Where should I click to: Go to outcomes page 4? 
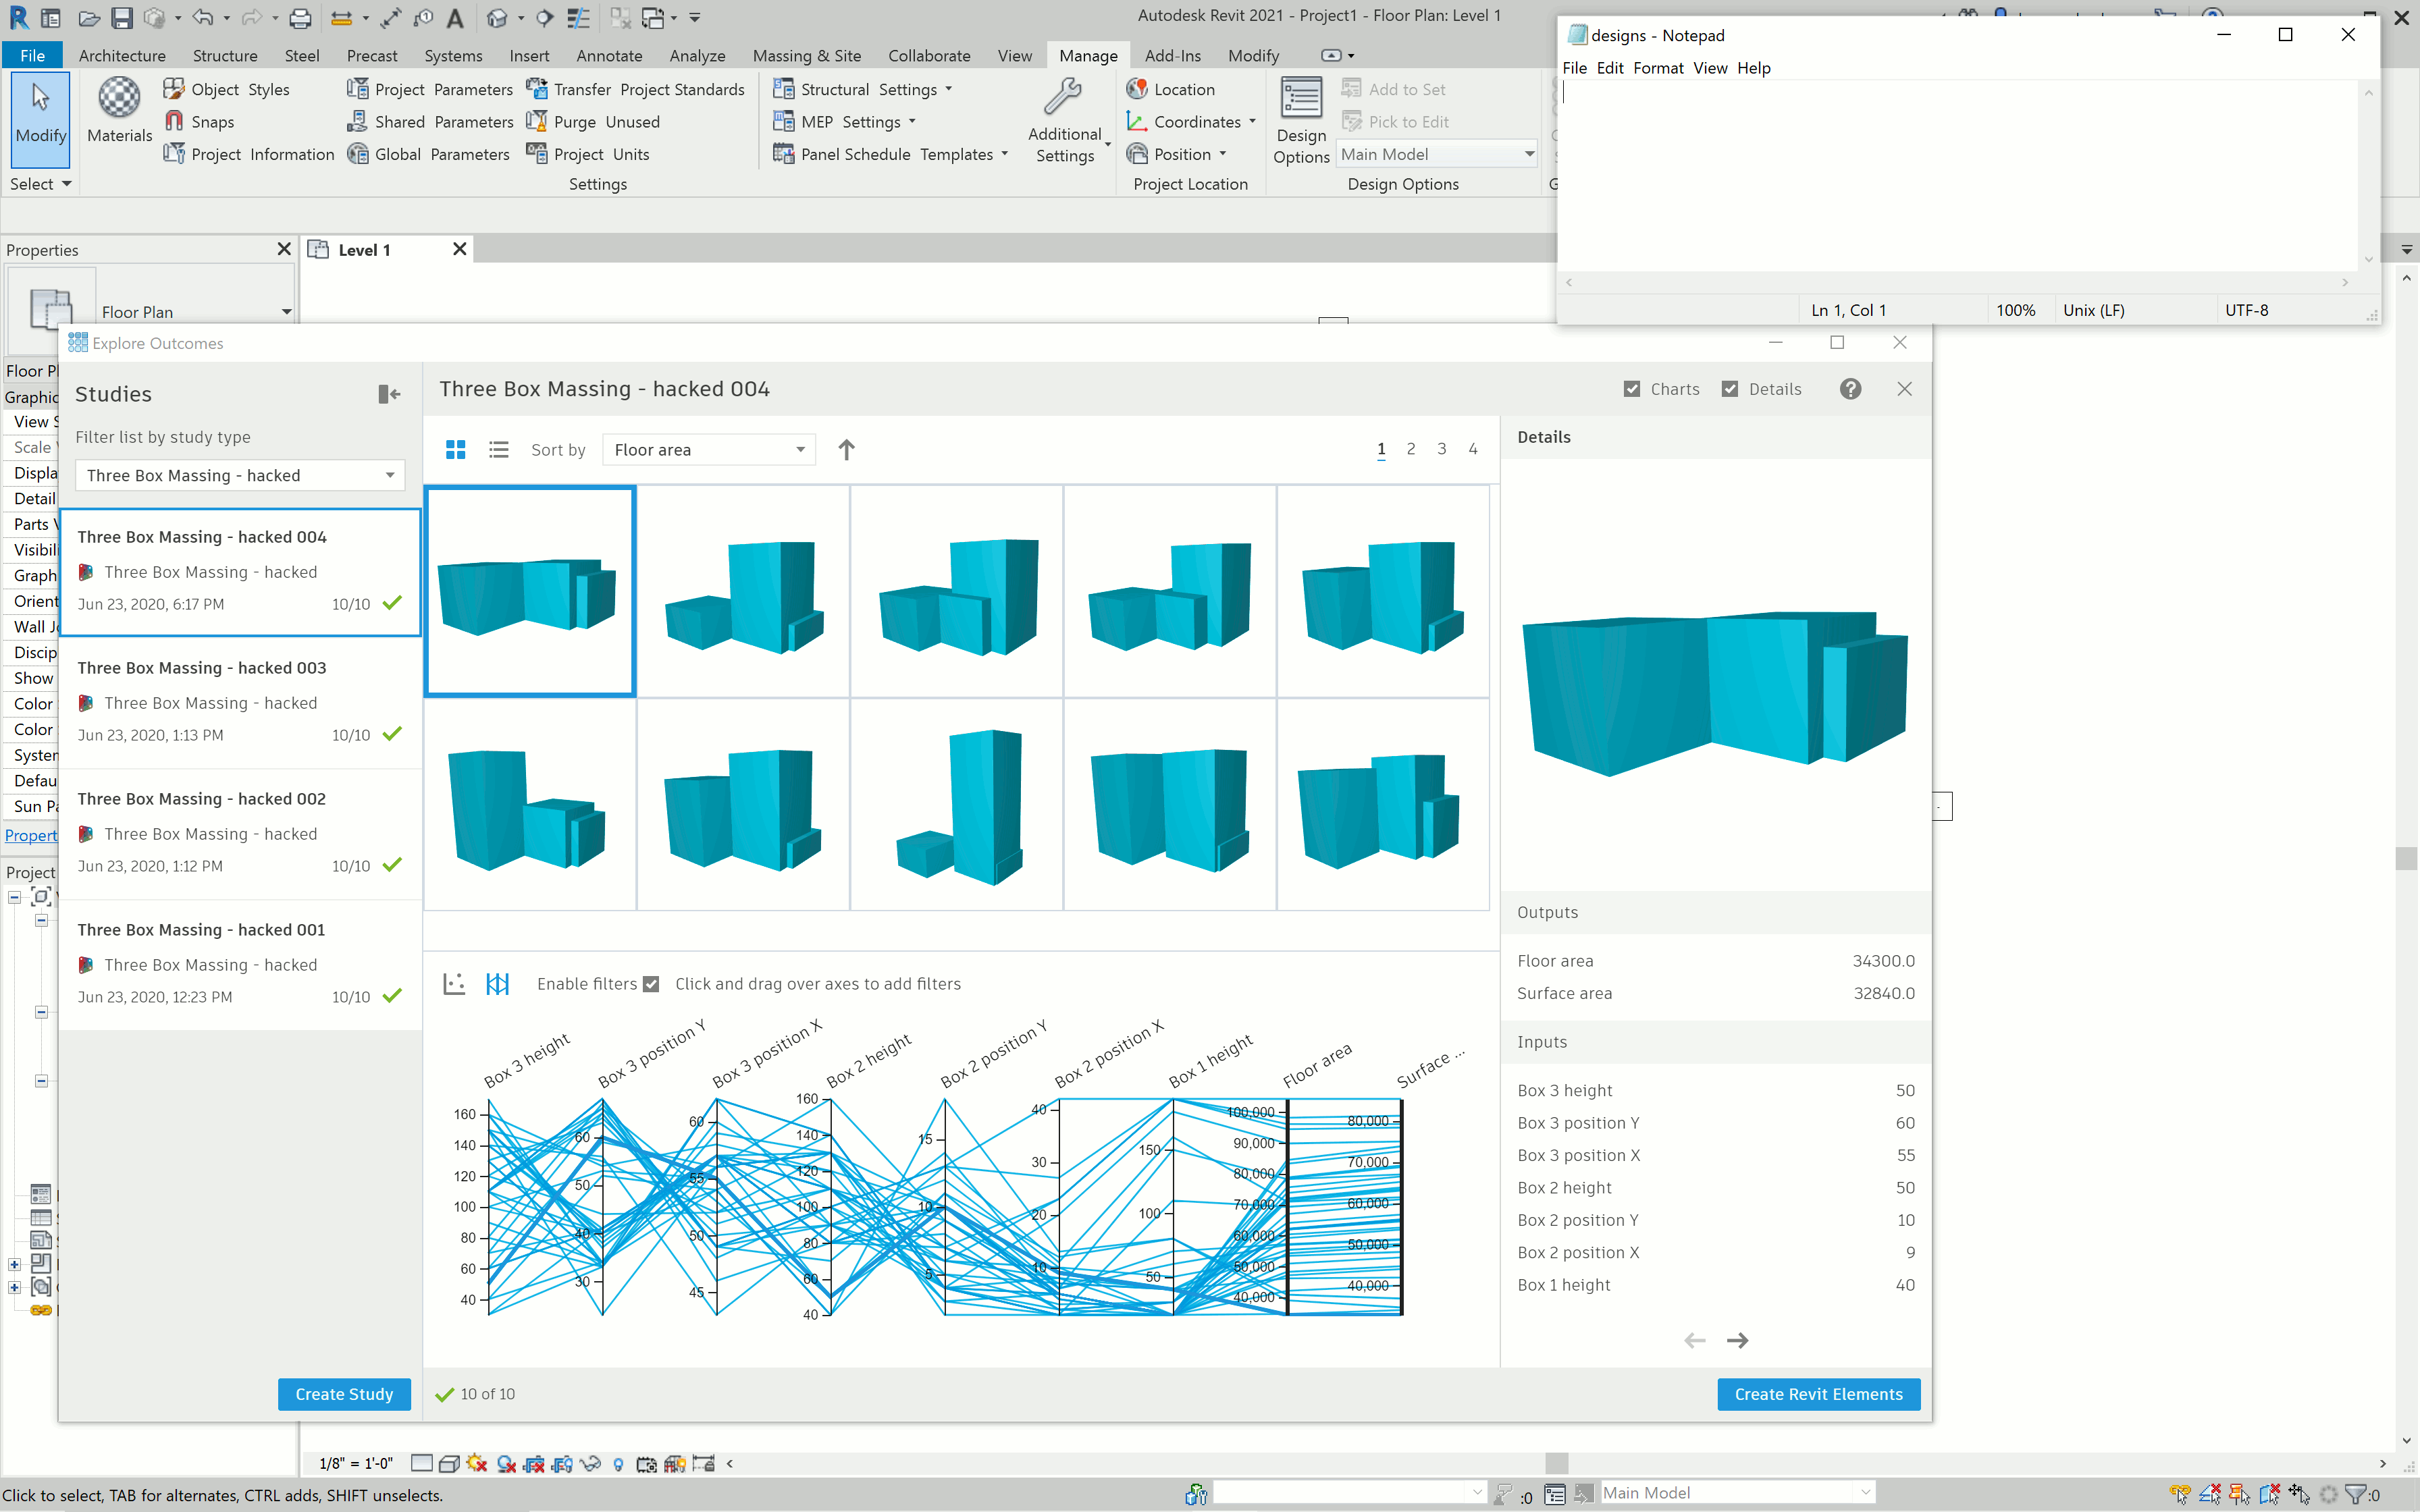point(1473,449)
